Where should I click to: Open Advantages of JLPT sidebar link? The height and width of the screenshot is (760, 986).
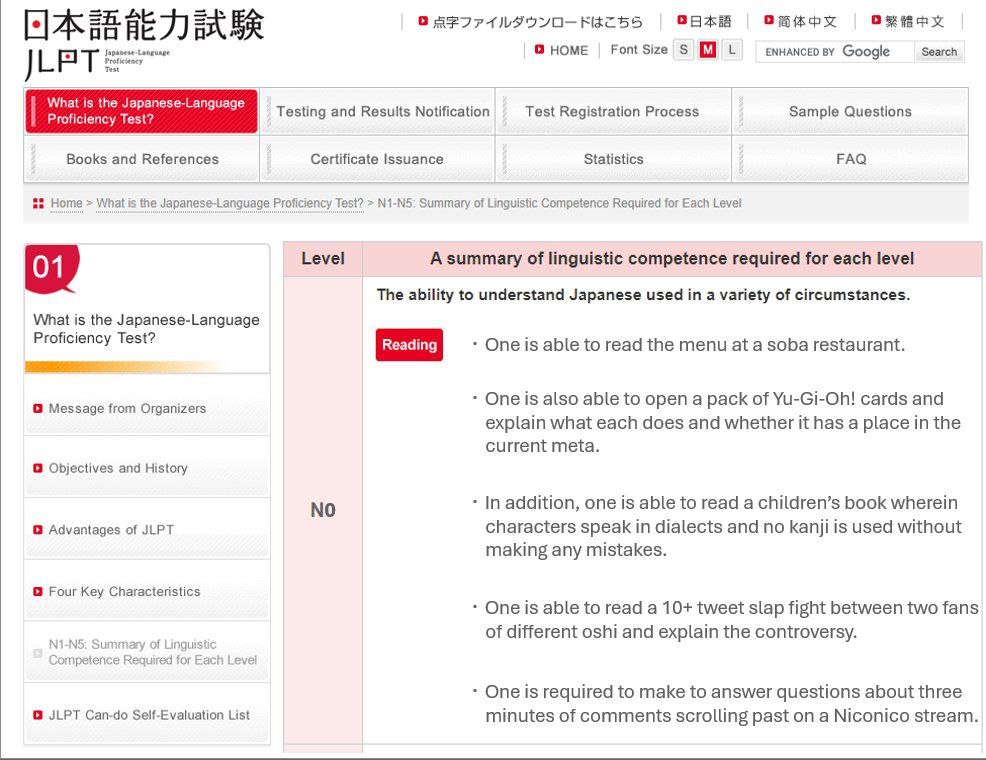111,530
